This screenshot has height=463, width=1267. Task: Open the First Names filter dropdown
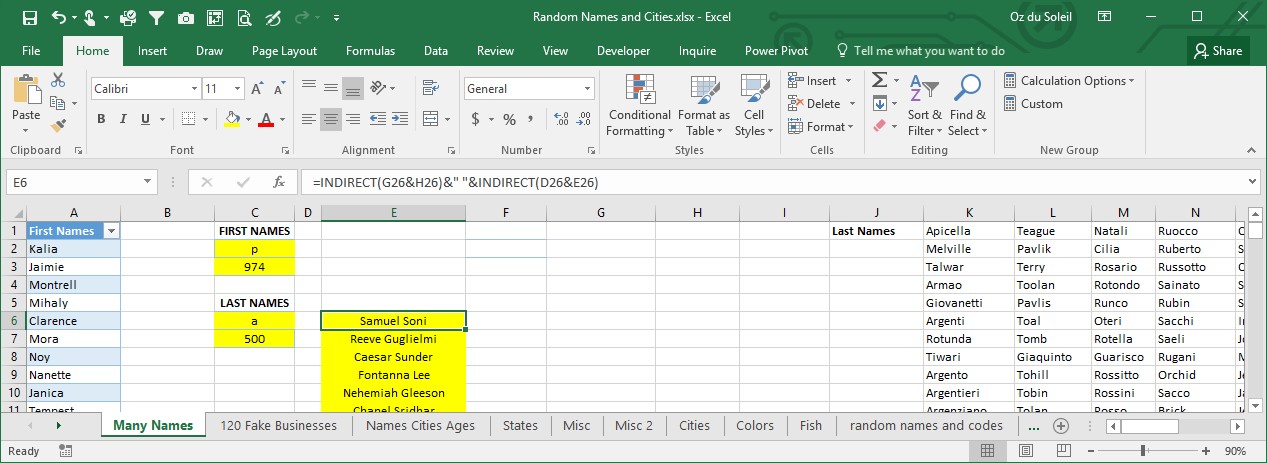[x=111, y=231]
